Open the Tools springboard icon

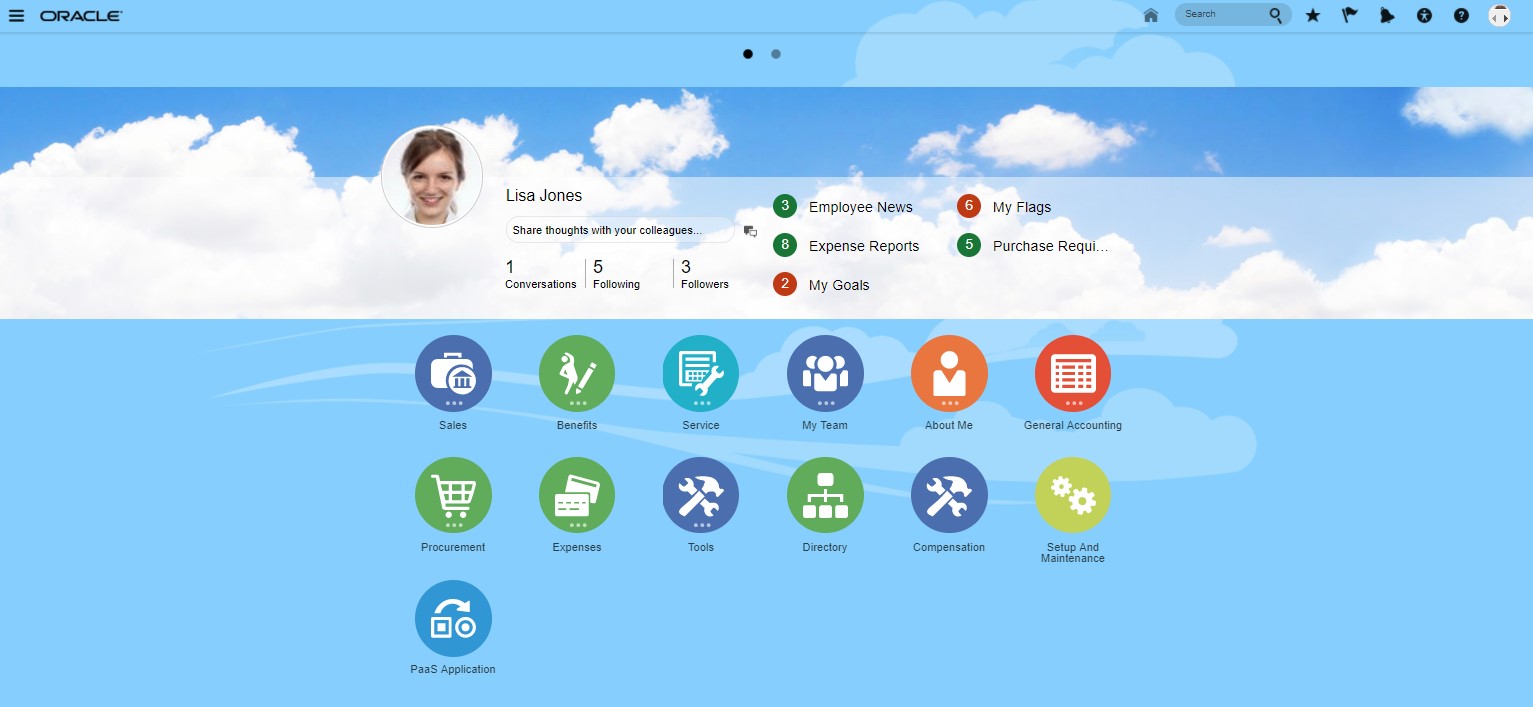[x=700, y=495]
